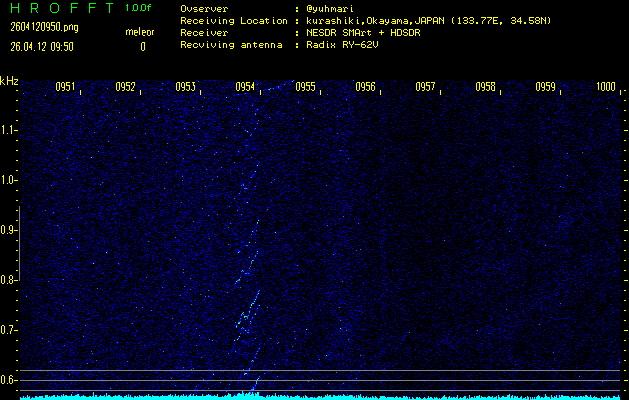Select the 26.04.12 09:50 timestamp

click(x=41, y=45)
